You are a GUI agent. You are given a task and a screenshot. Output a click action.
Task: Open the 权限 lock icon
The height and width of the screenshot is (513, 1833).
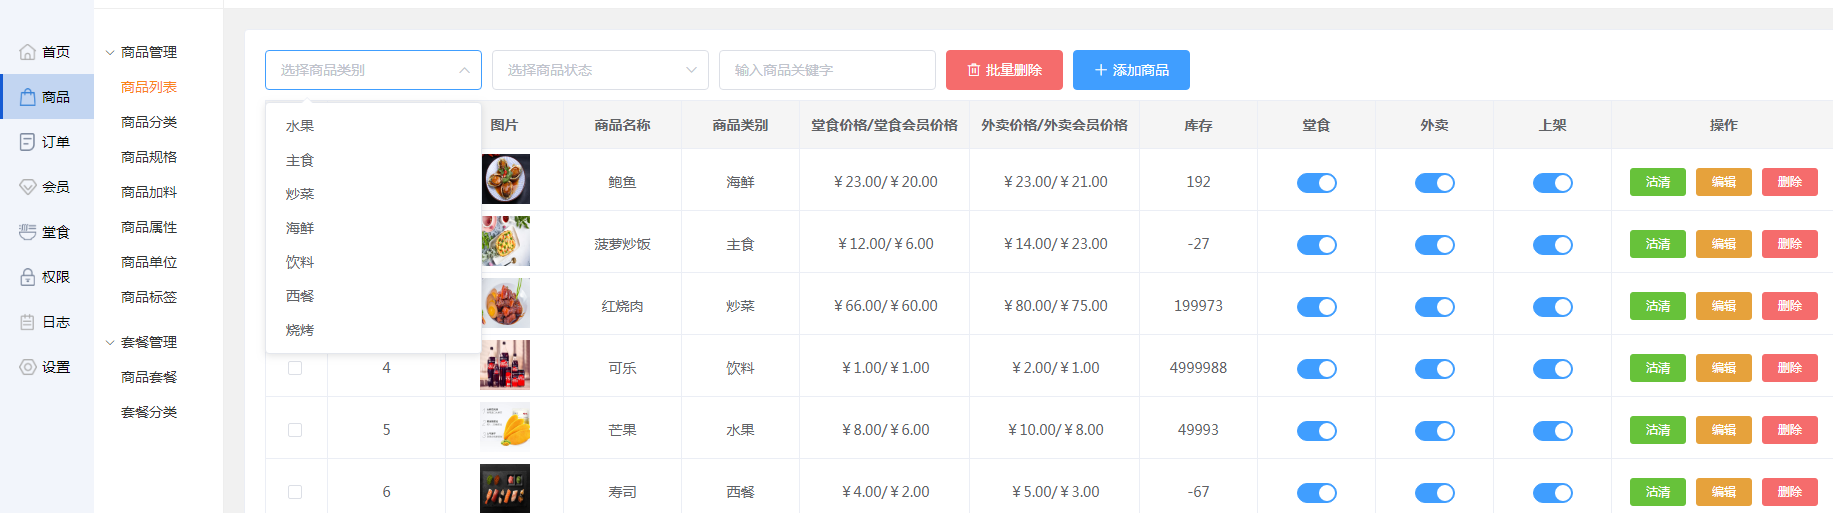click(28, 277)
